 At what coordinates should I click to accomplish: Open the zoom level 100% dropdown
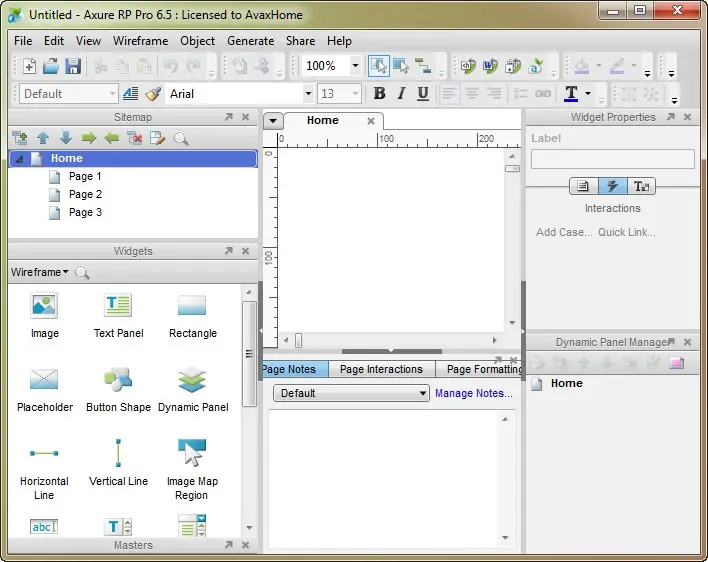[x=355, y=66]
